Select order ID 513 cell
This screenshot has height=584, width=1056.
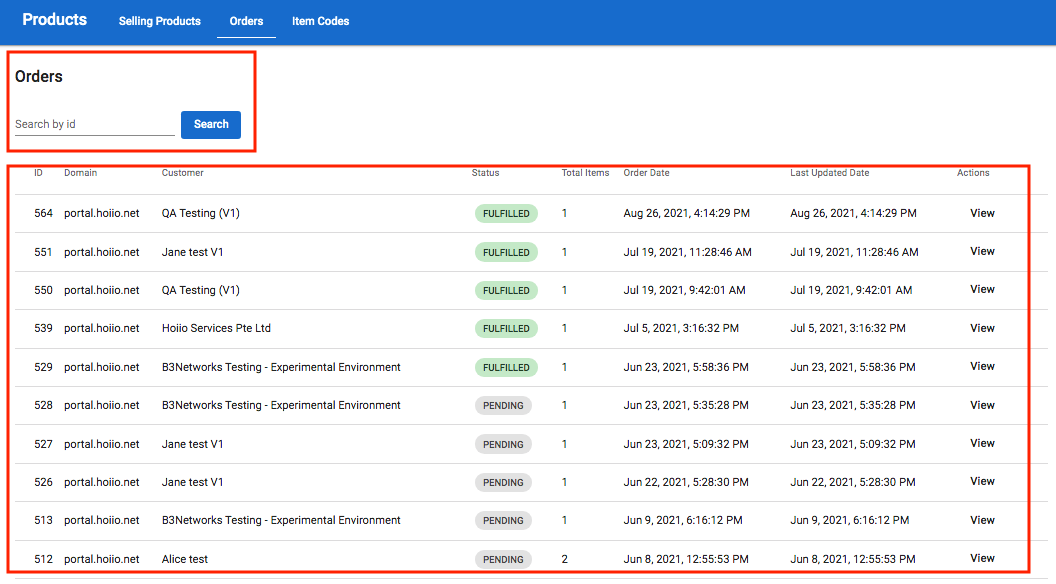43,520
